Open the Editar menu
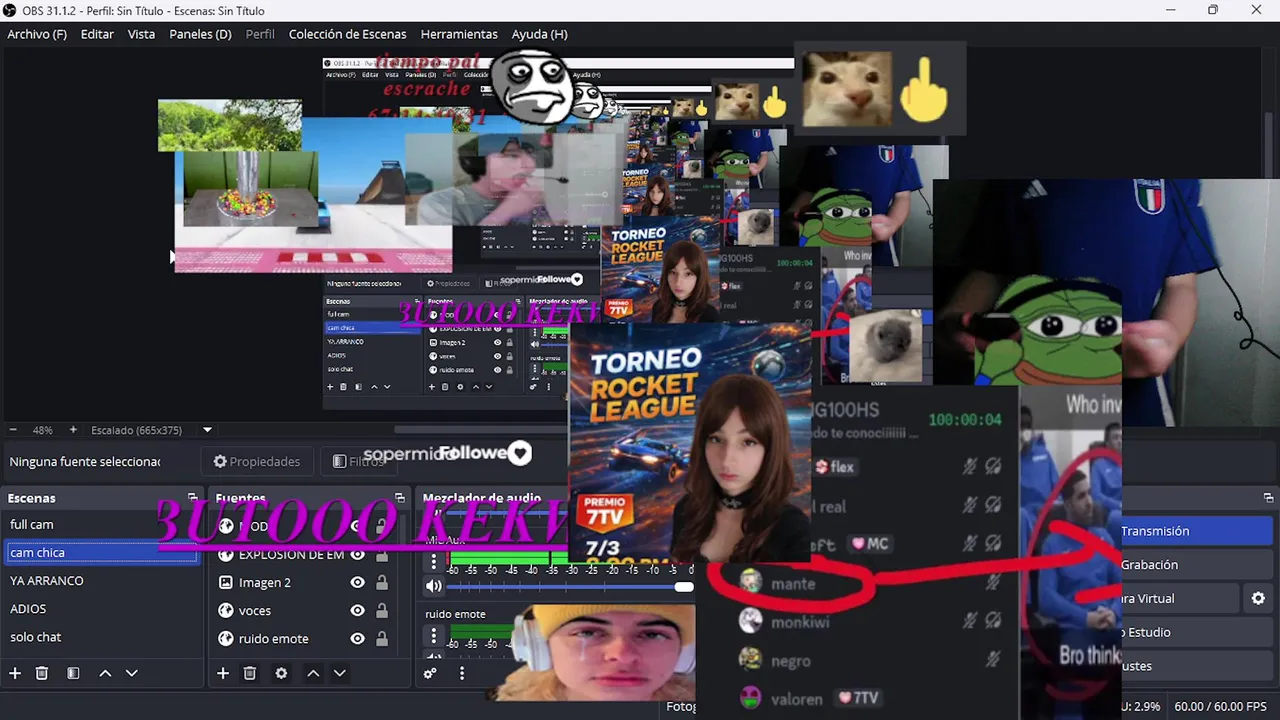1280x720 pixels. pos(97,34)
